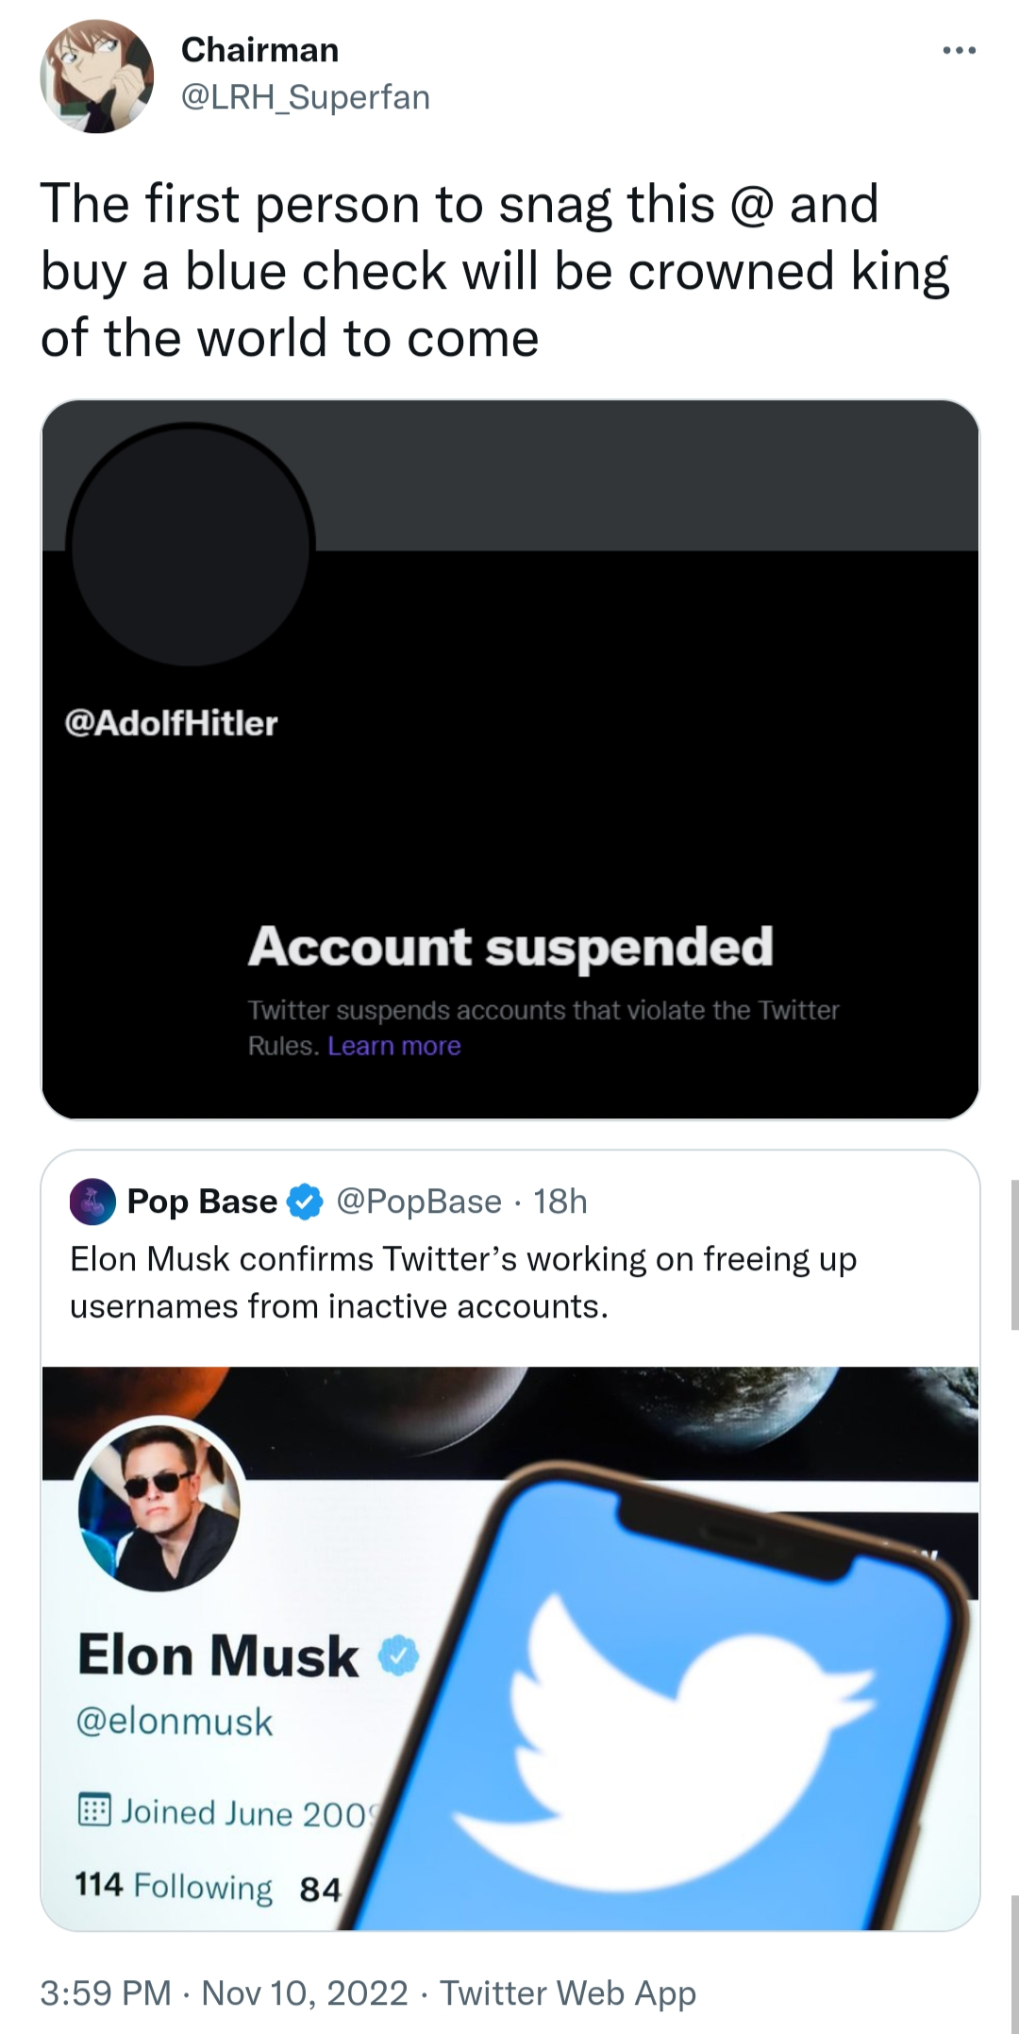Click the 114 Following count
The height and width of the screenshot is (2034, 1019).
173,1886
